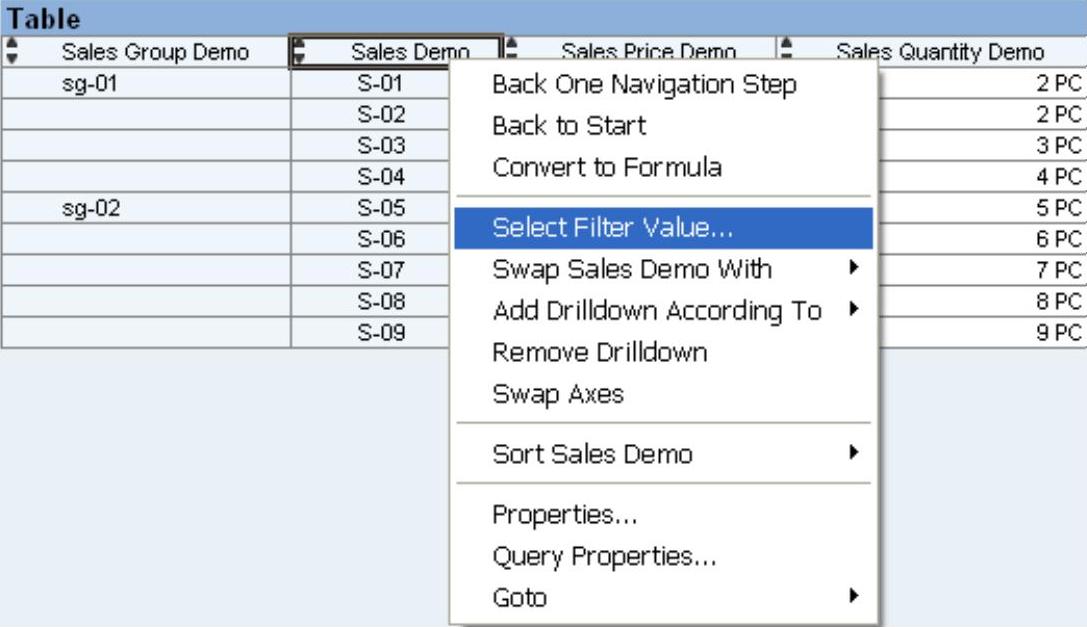Click sort icon in Sales Group Demo header
This screenshot has height=627, width=1087.
tap(11, 51)
